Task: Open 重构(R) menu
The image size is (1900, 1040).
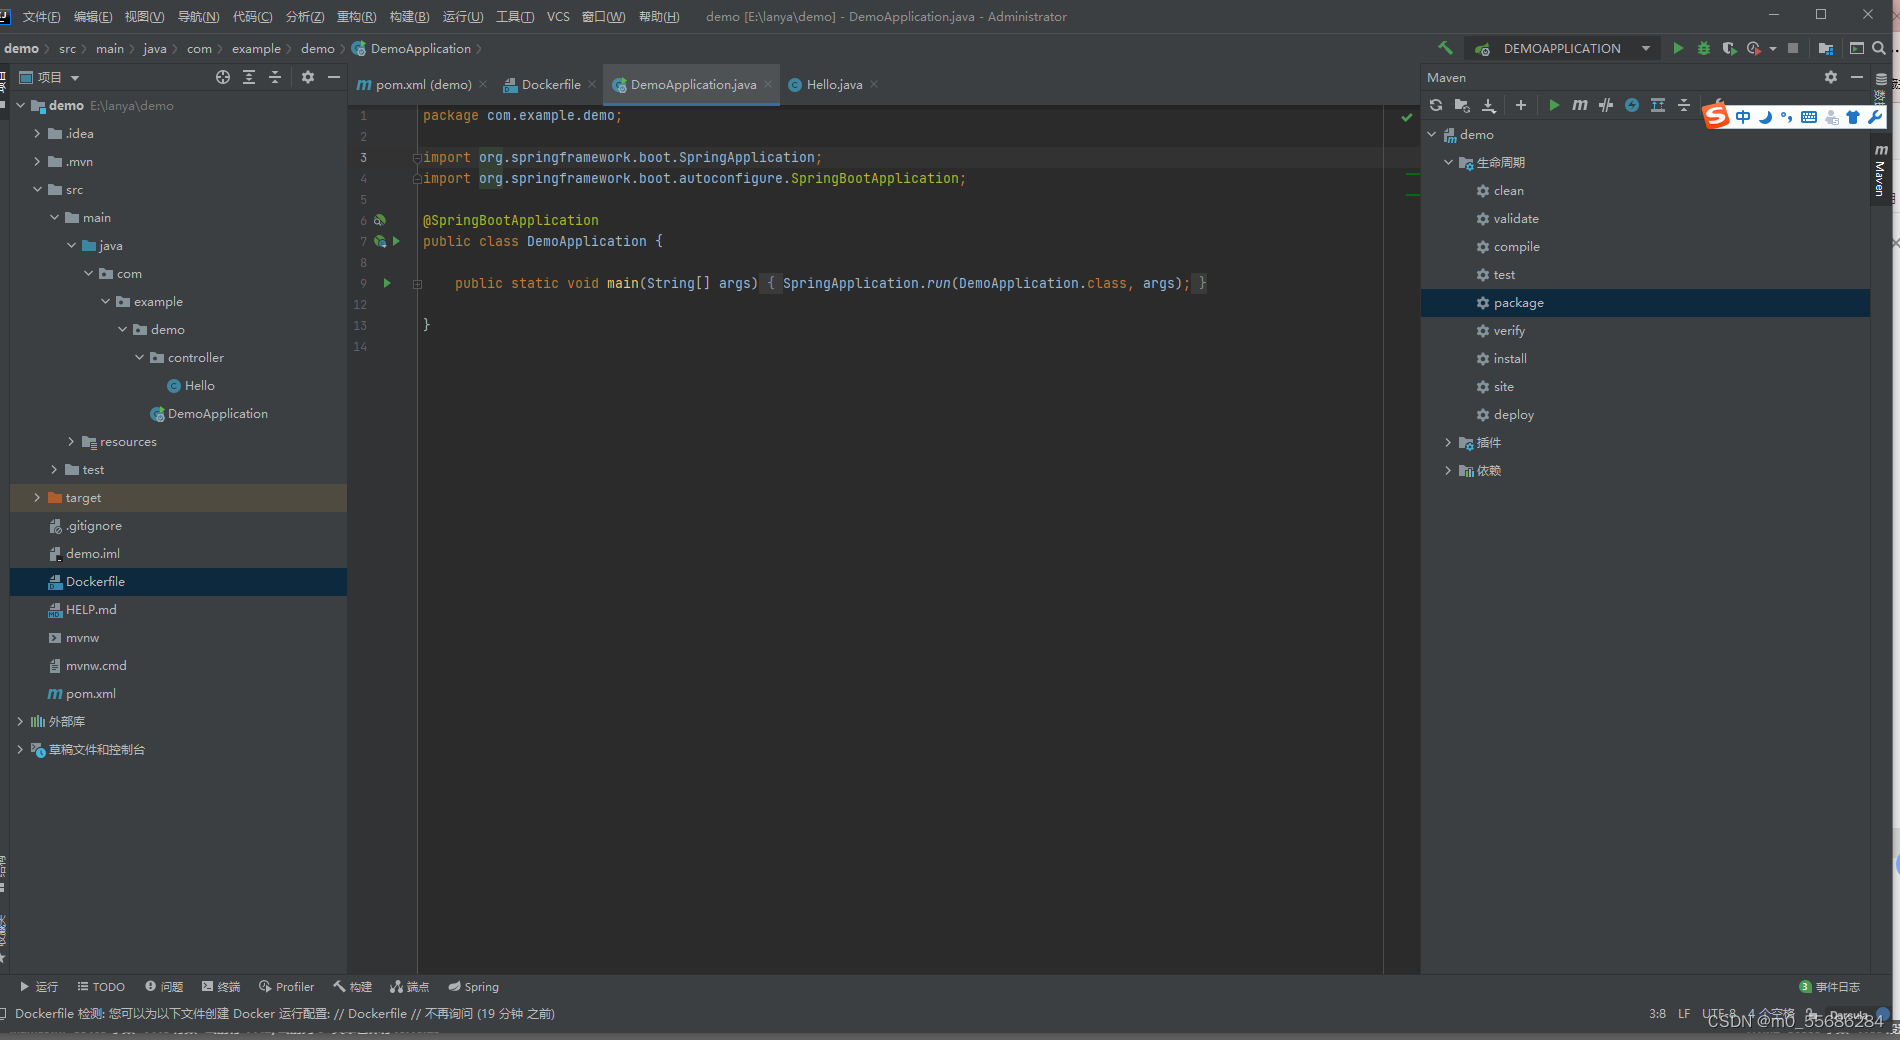Action: point(357,16)
